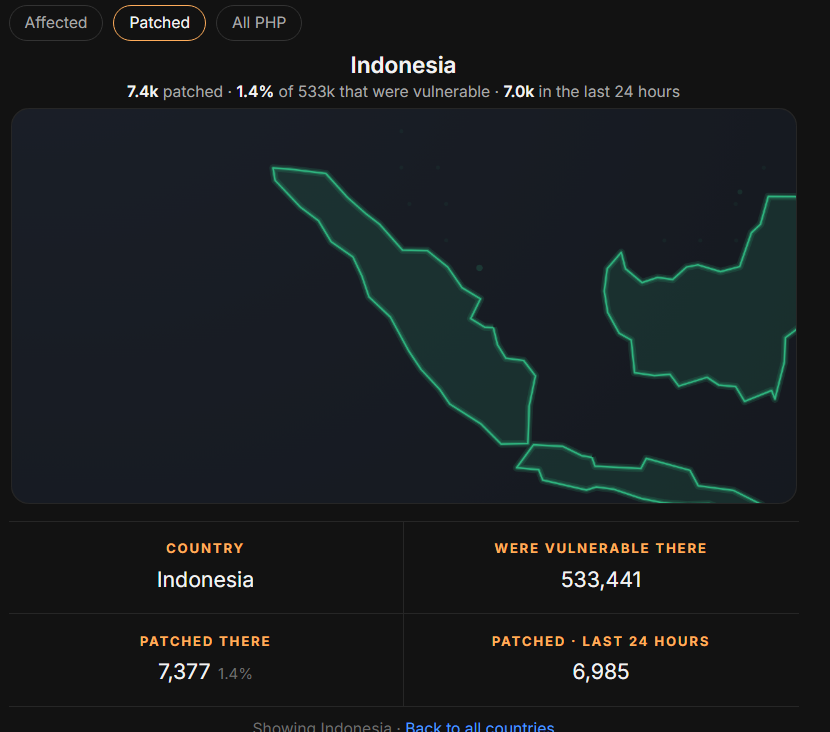
Task: Click the Indonesia map heading
Action: coord(403,65)
